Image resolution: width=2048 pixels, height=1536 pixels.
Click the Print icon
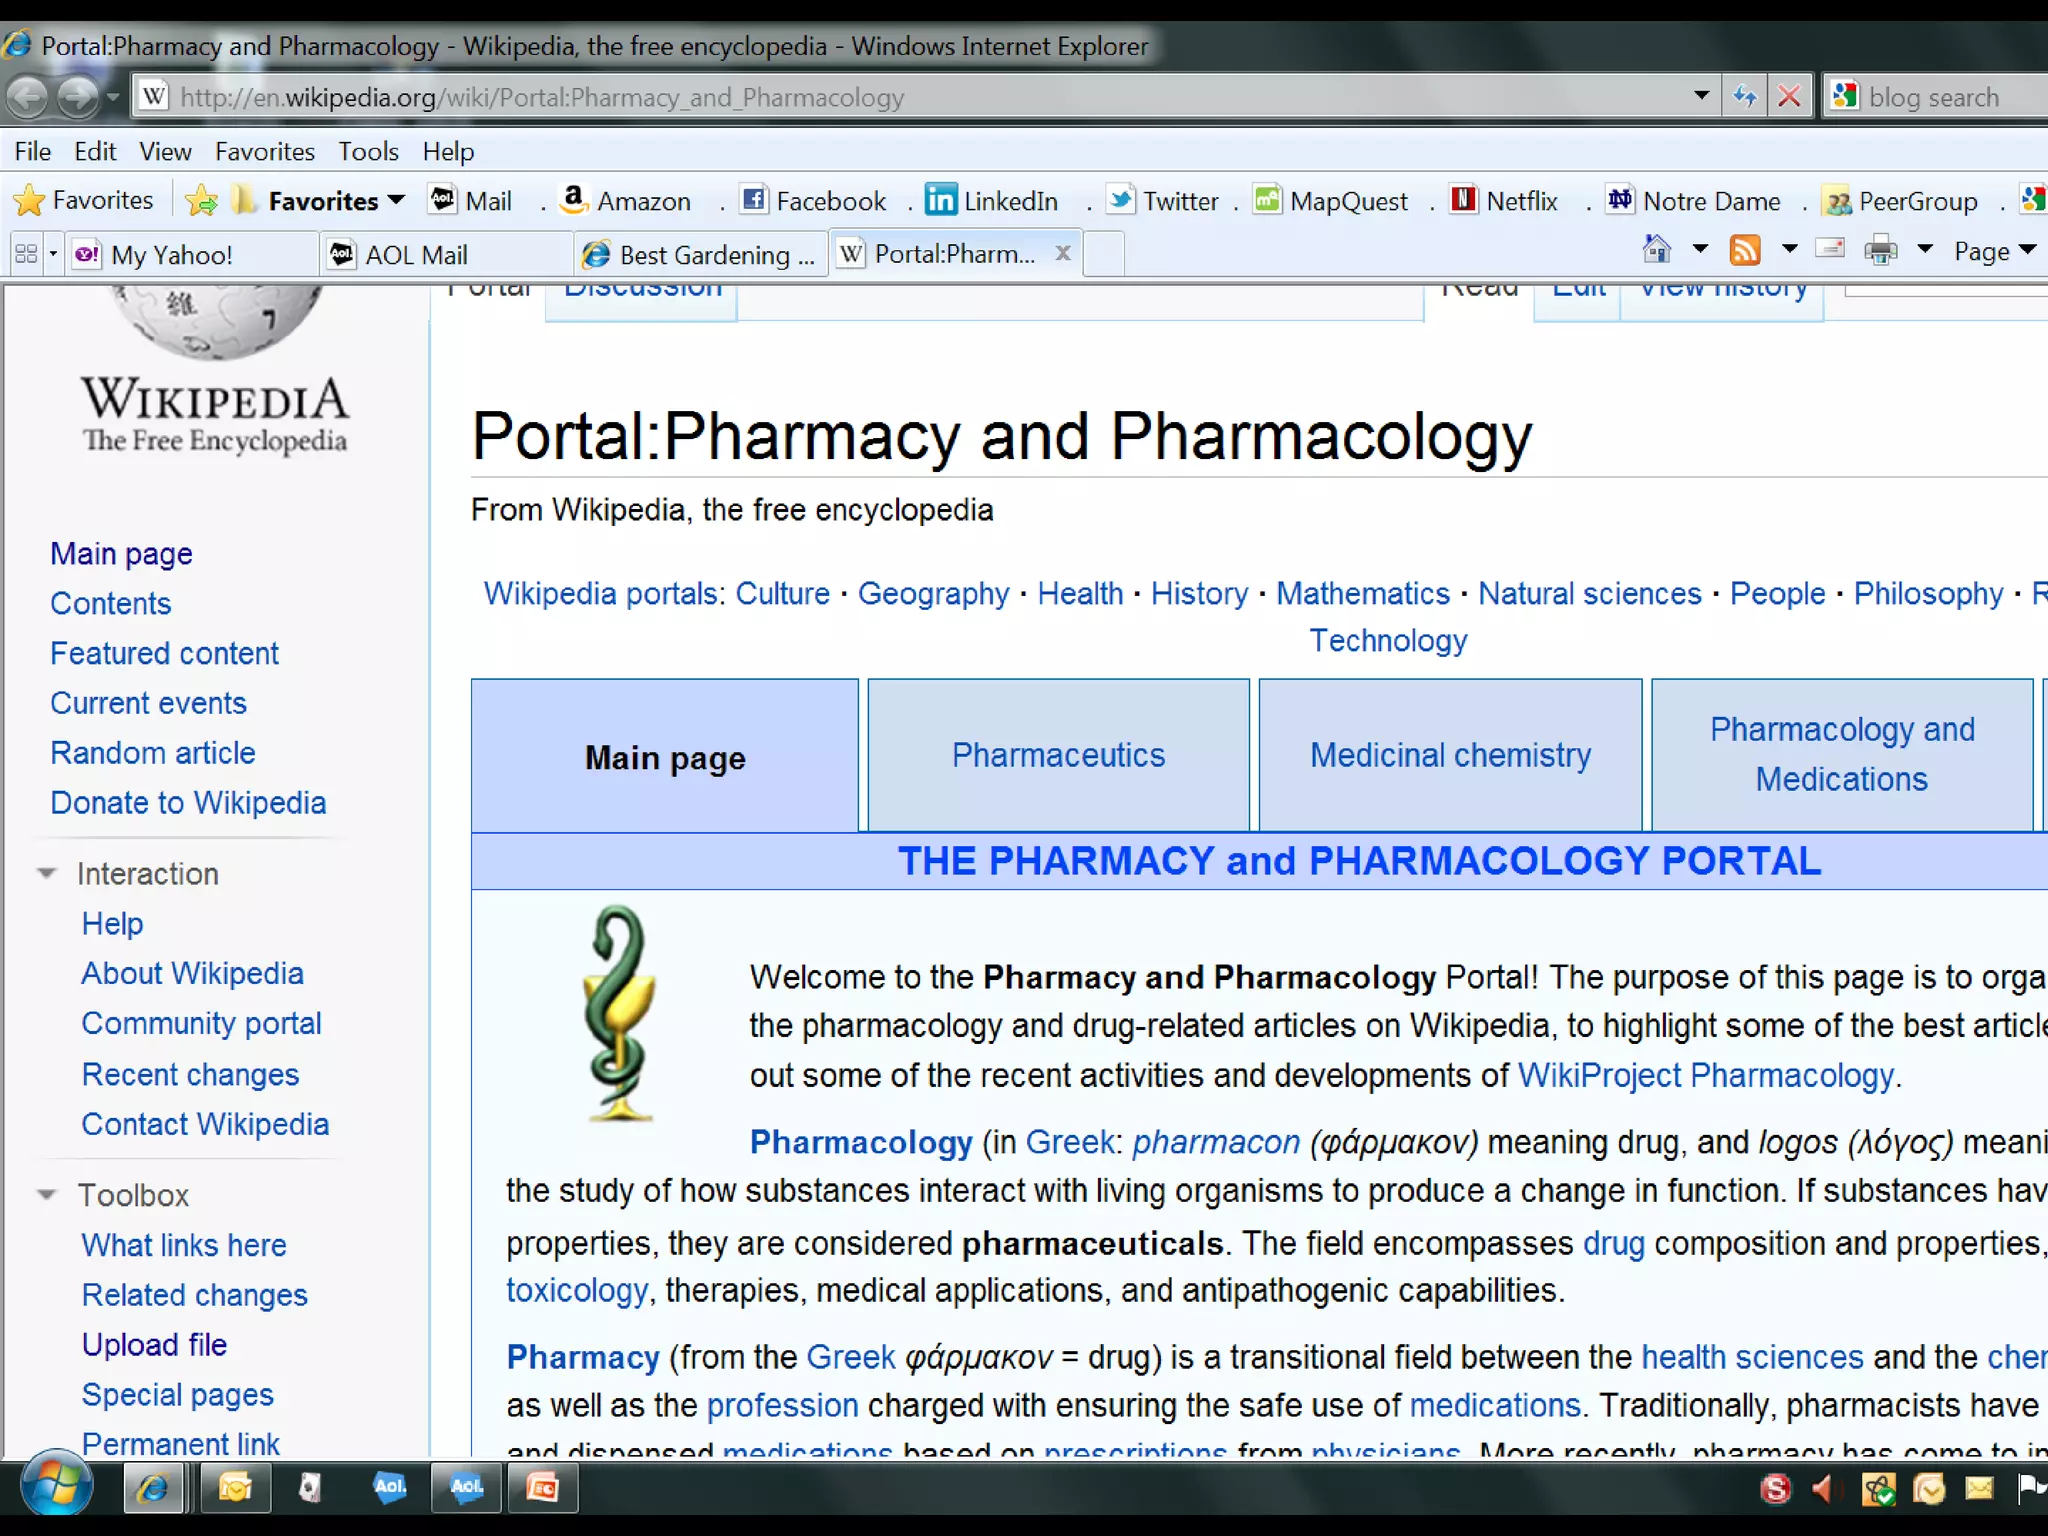pos(1880,250)
